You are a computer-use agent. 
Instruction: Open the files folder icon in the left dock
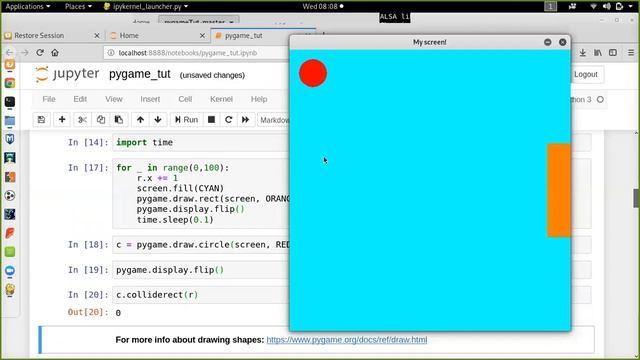click(10, 121)
